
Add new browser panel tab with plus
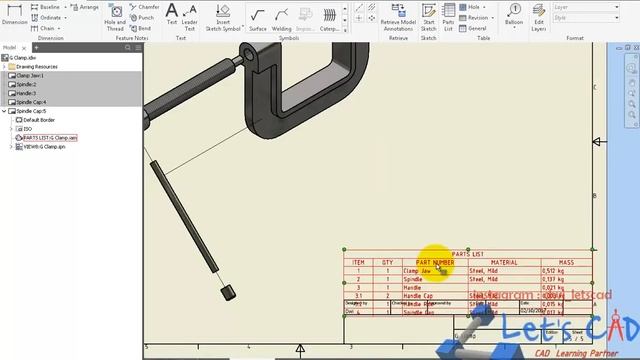[x=36, y=48]
